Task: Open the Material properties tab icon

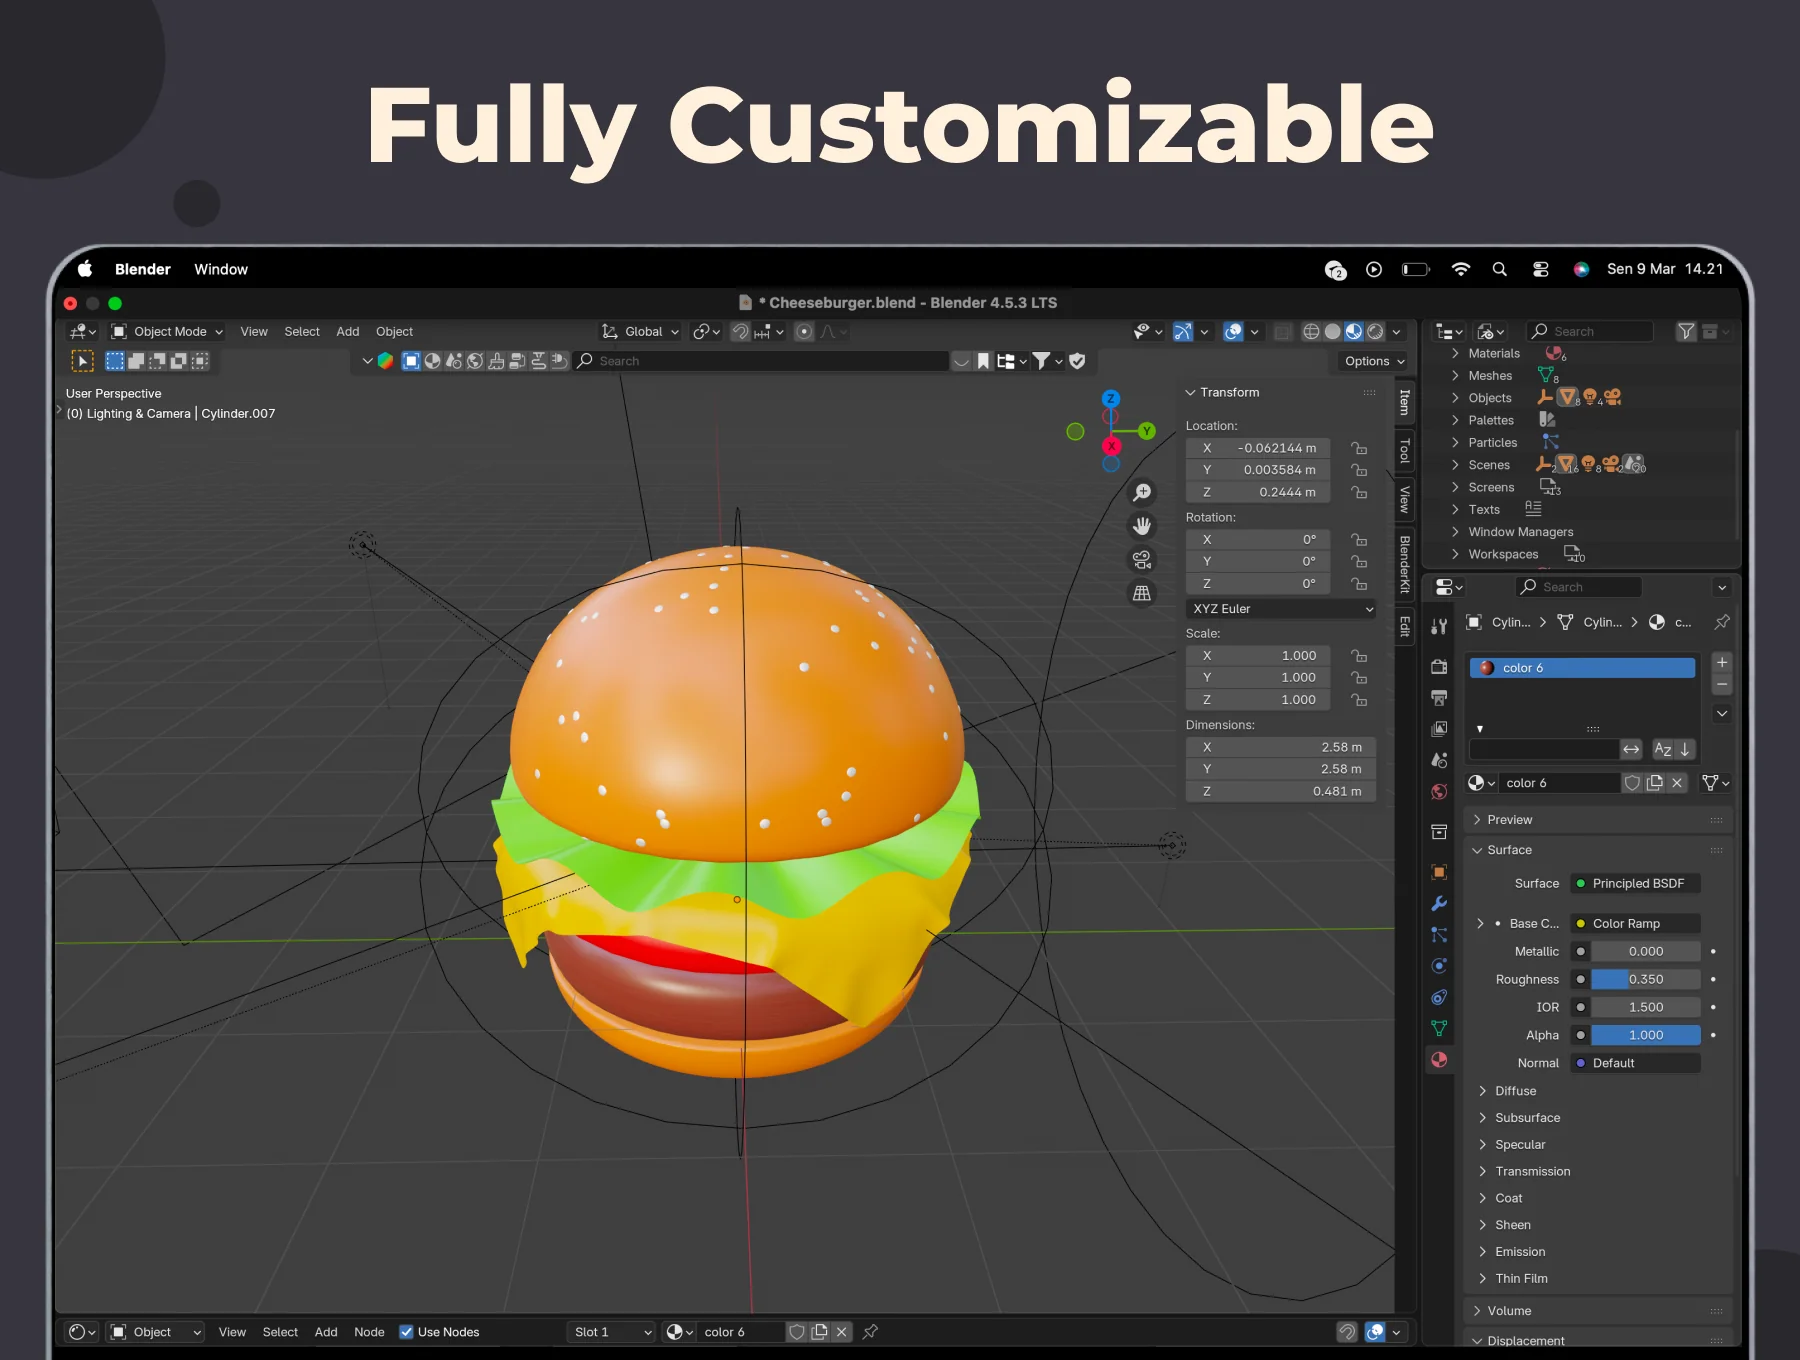Action: coord(1439,1060)
